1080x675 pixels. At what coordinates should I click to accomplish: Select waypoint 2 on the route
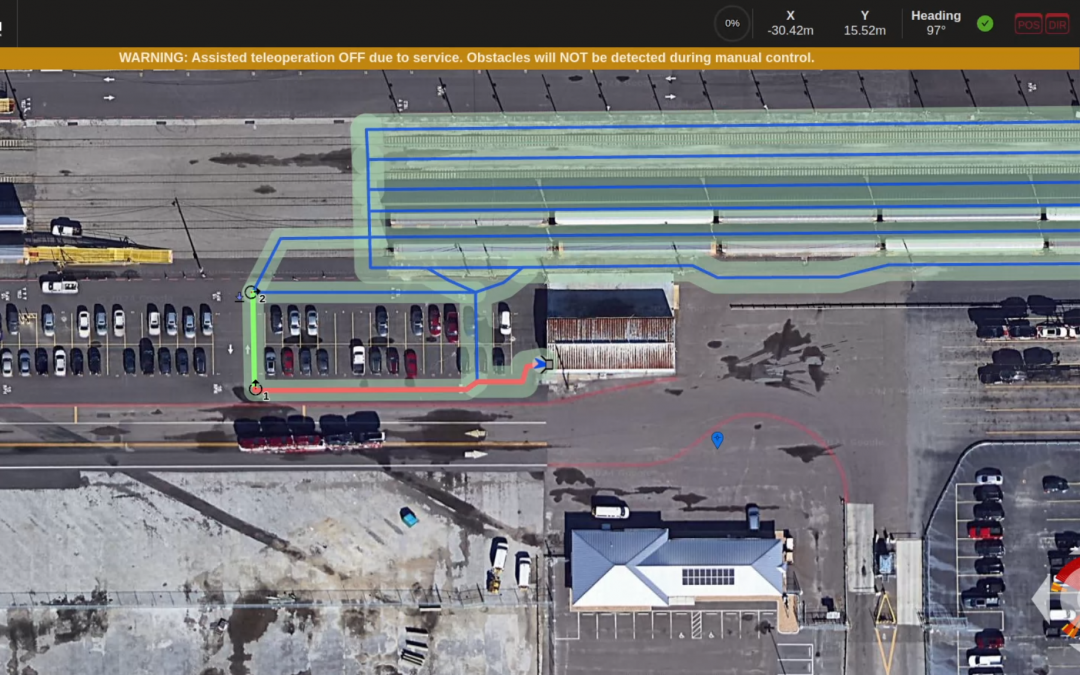[x=252, y=292]
